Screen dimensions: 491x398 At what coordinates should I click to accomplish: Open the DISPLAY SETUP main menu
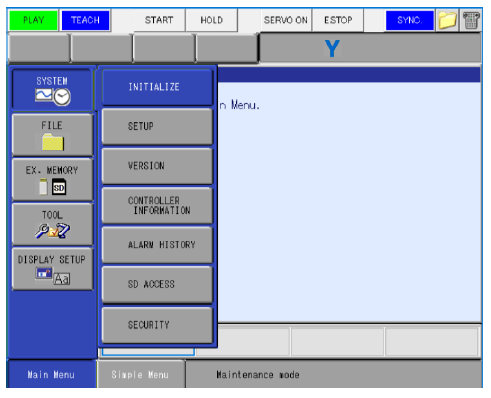pos(53,269)
